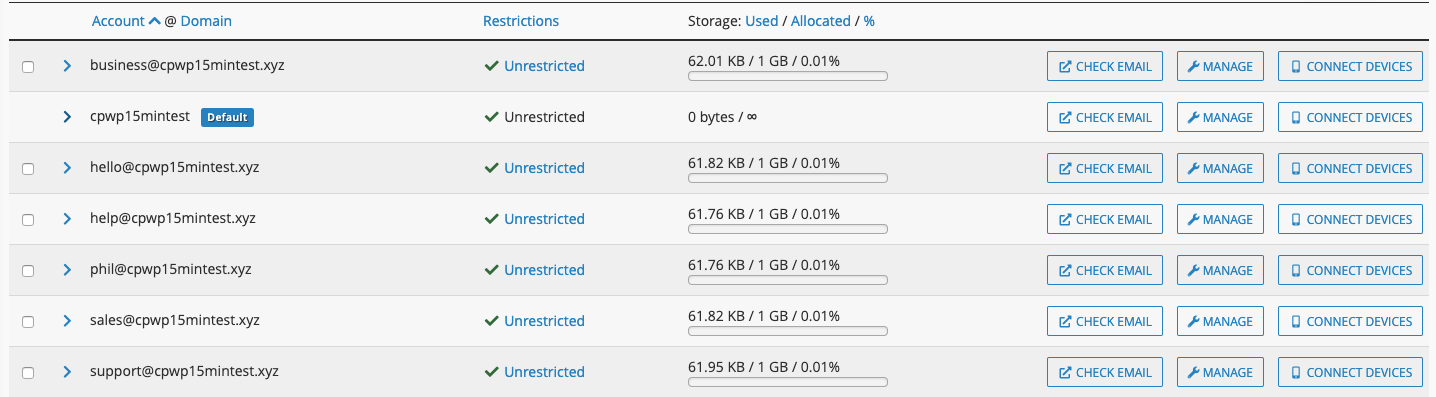Click phone icon on cpwp15mintest Connect Devices
The width and height of the screenshot is (1436, 397).
pos(1296,117)
